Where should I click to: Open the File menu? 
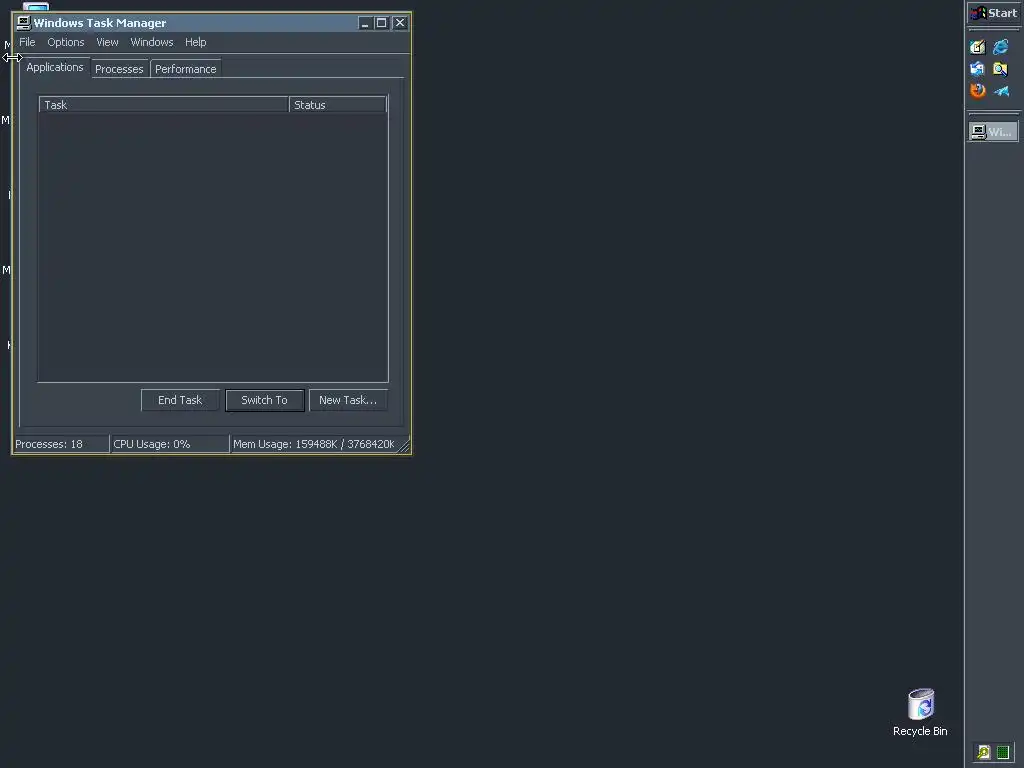click(27, 42)
